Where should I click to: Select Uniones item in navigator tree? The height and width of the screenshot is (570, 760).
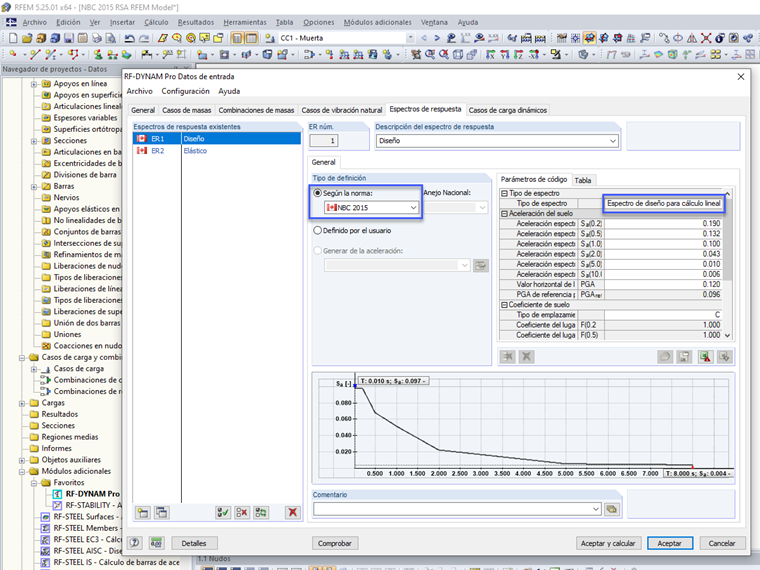pos(67,334)
